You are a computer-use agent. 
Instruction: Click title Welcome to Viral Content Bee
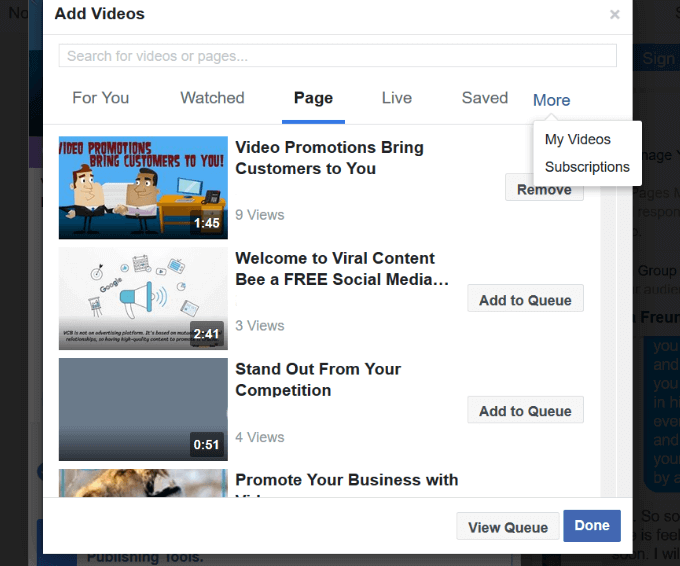click(342, 268)
